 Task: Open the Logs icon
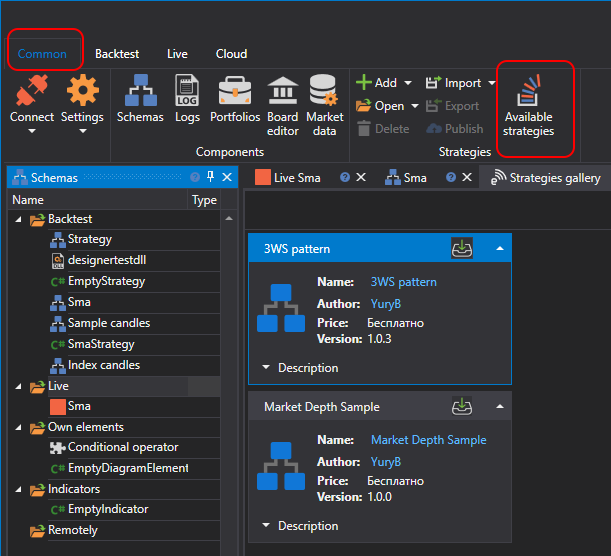point(187,90)
